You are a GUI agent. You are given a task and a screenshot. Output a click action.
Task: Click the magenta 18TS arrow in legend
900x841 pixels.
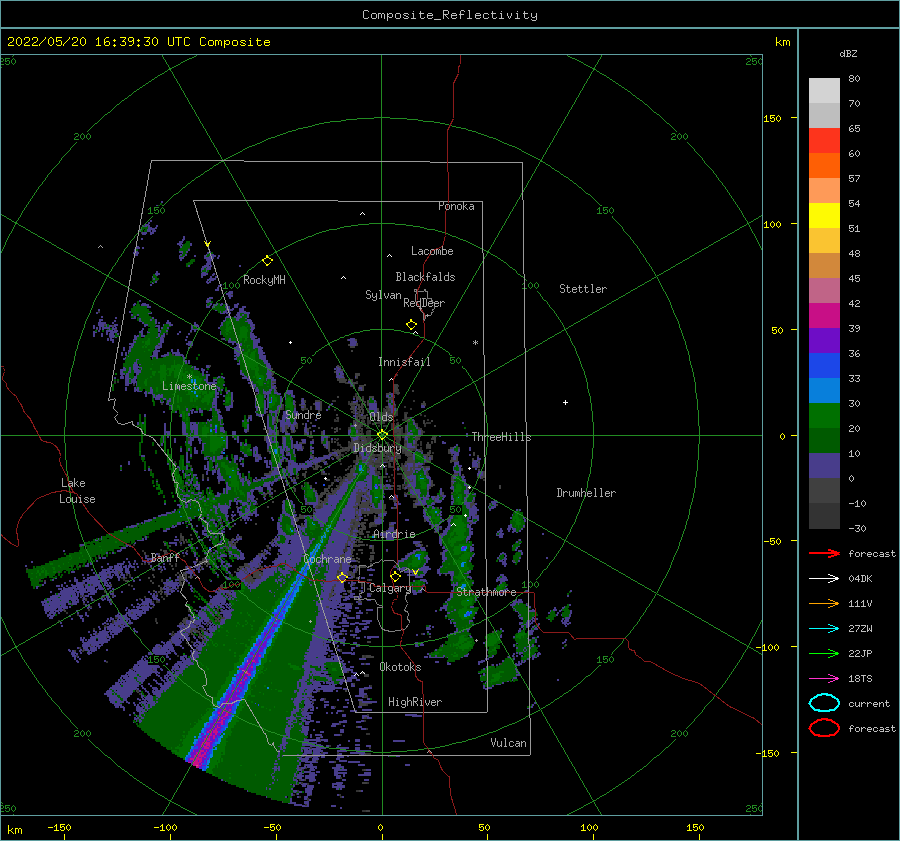(824, 679)
